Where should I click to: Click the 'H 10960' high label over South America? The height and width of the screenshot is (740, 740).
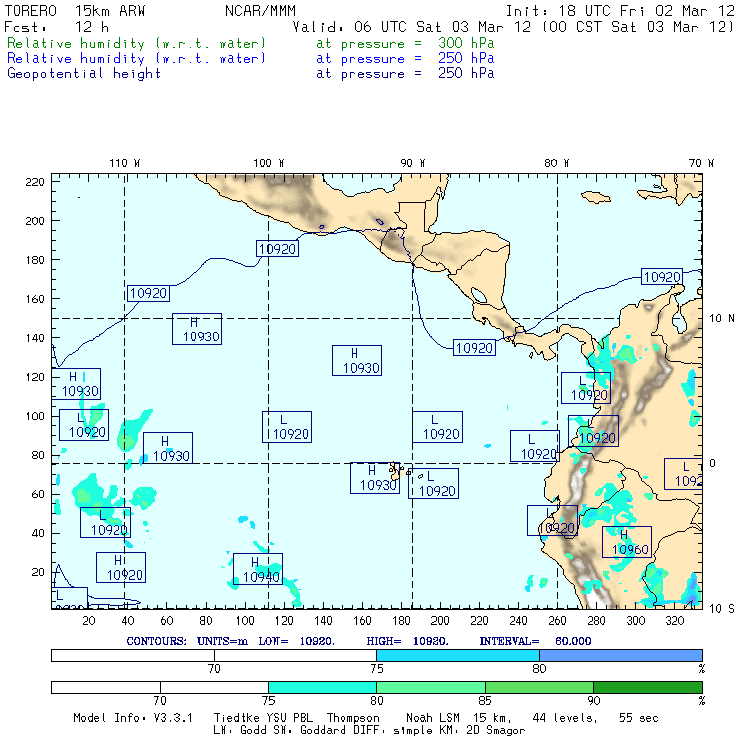[x=627, y=542]
